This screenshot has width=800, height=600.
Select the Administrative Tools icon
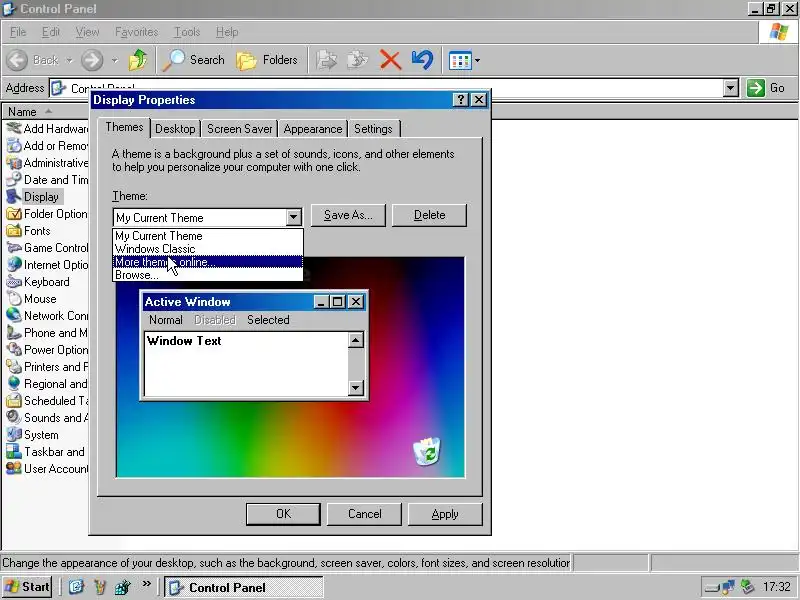14,163
